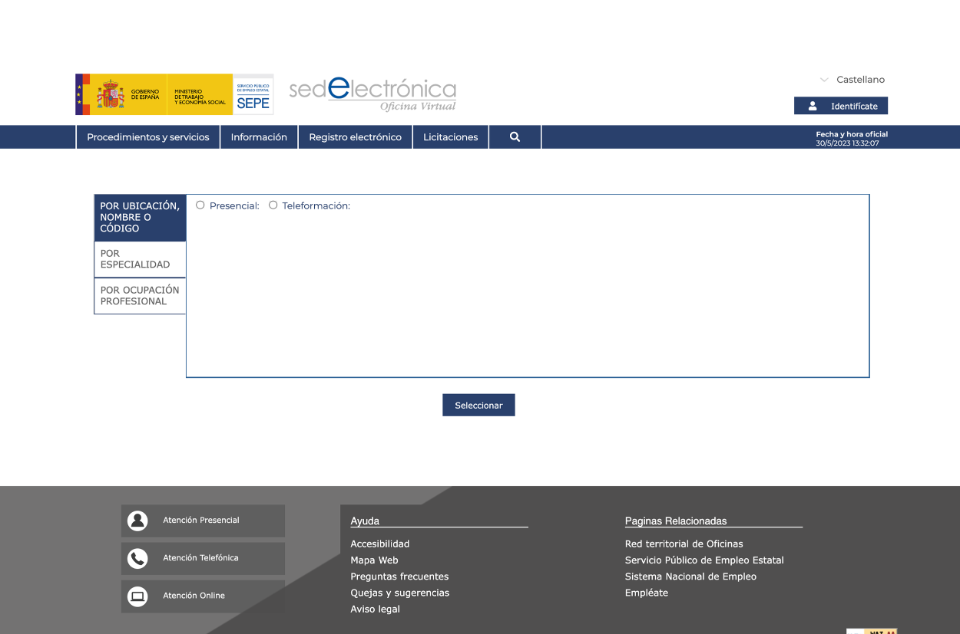The height and width of the screenshot is (634, 960).
Task: Click the Atención Online monitor icon
Action: [138, 596]
